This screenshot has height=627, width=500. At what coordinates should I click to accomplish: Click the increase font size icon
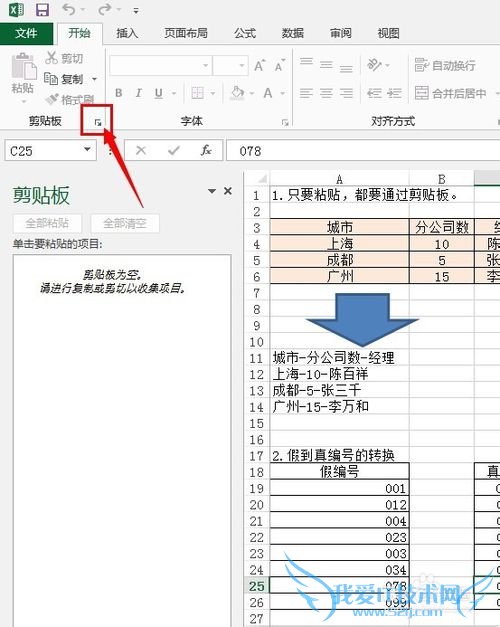259,65
